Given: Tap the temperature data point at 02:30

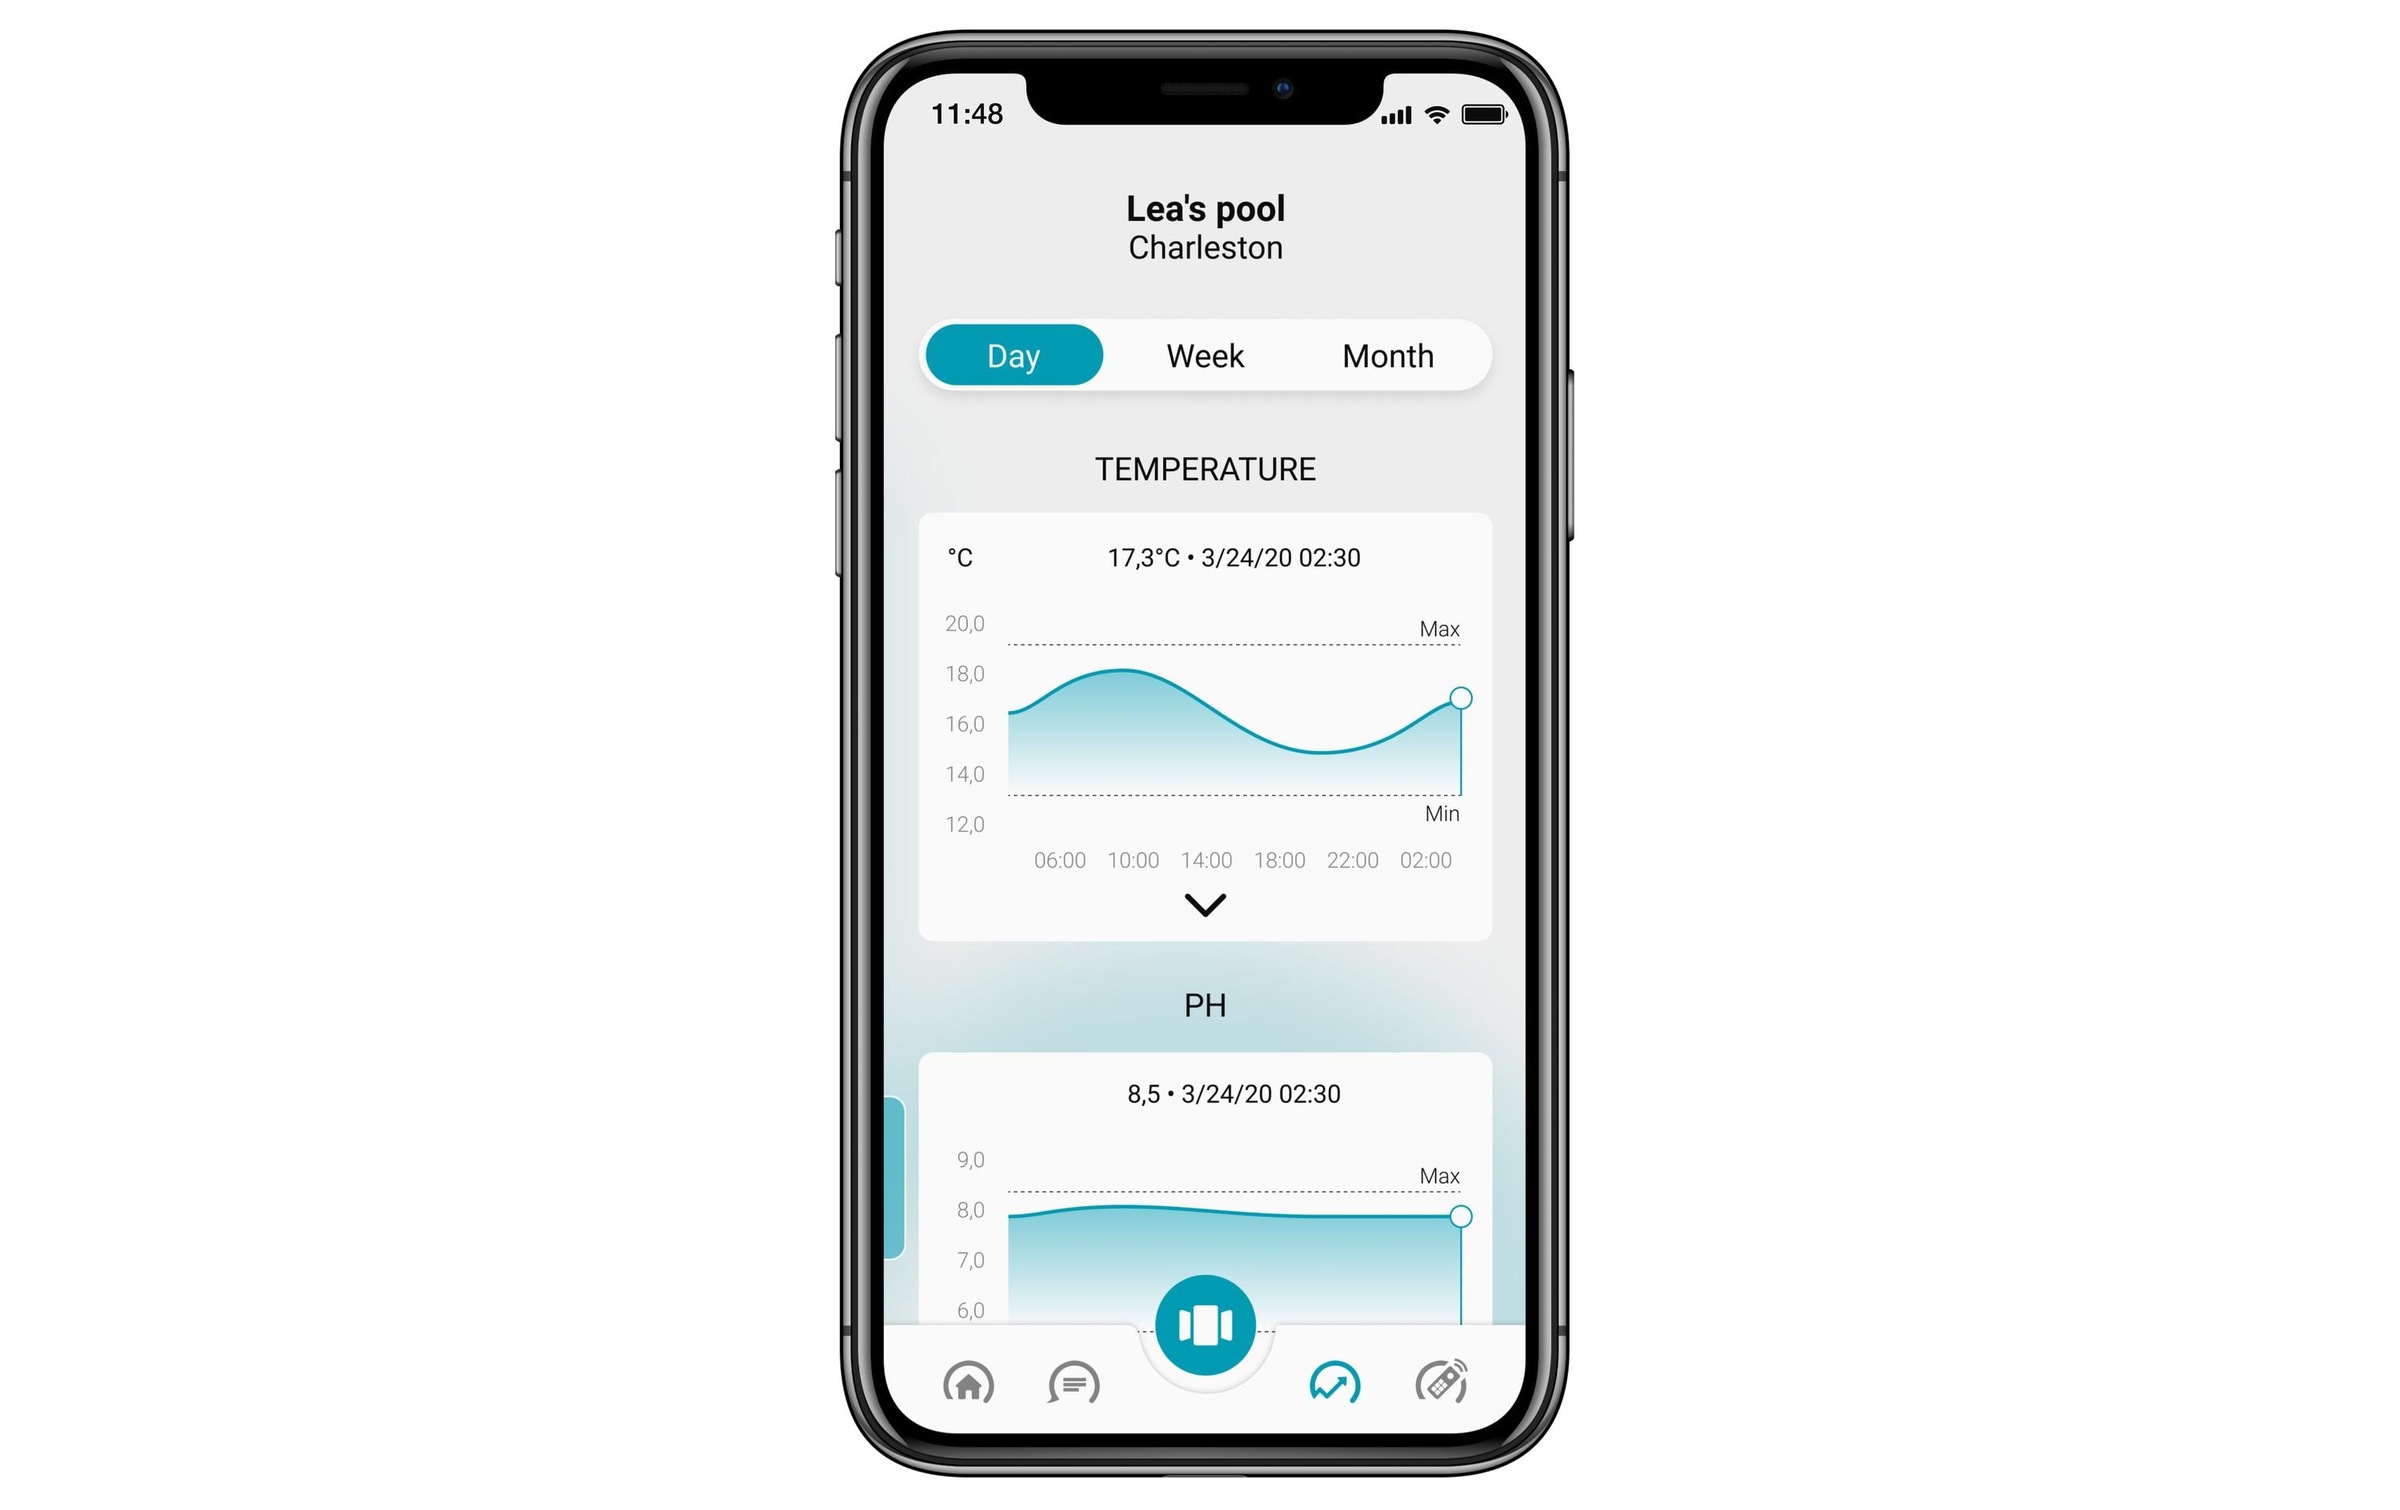Looking at the screenshot, I should 1463,692.
